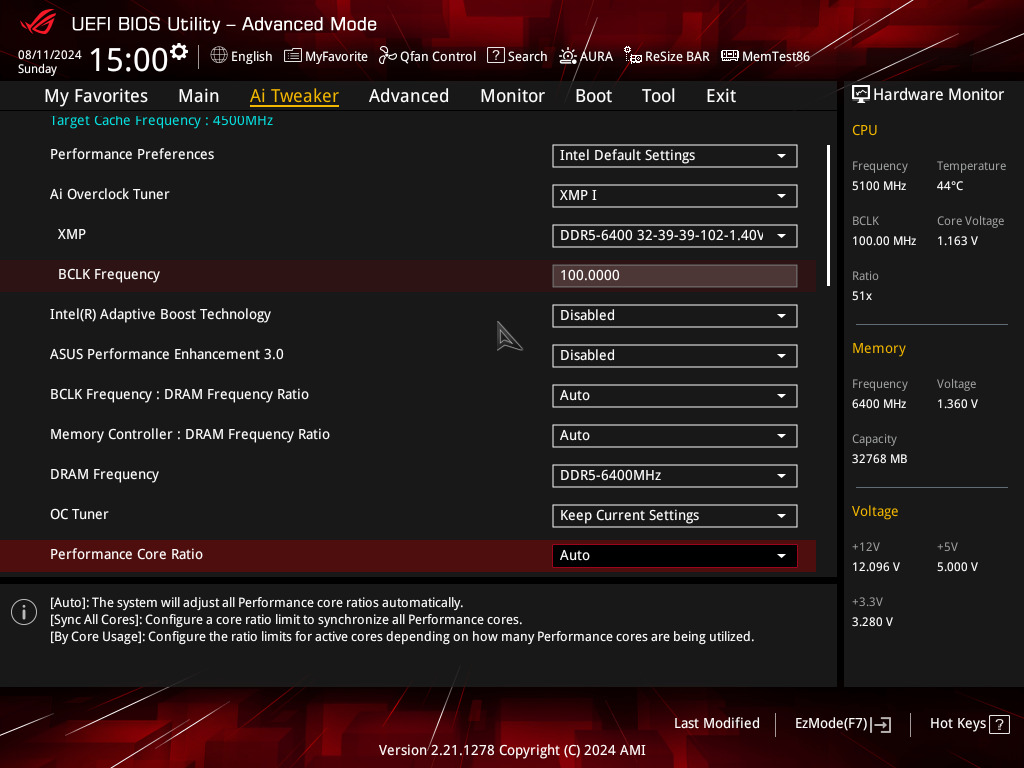Click the Core Voltage 1.163 V value

click(x=957, y=240)
